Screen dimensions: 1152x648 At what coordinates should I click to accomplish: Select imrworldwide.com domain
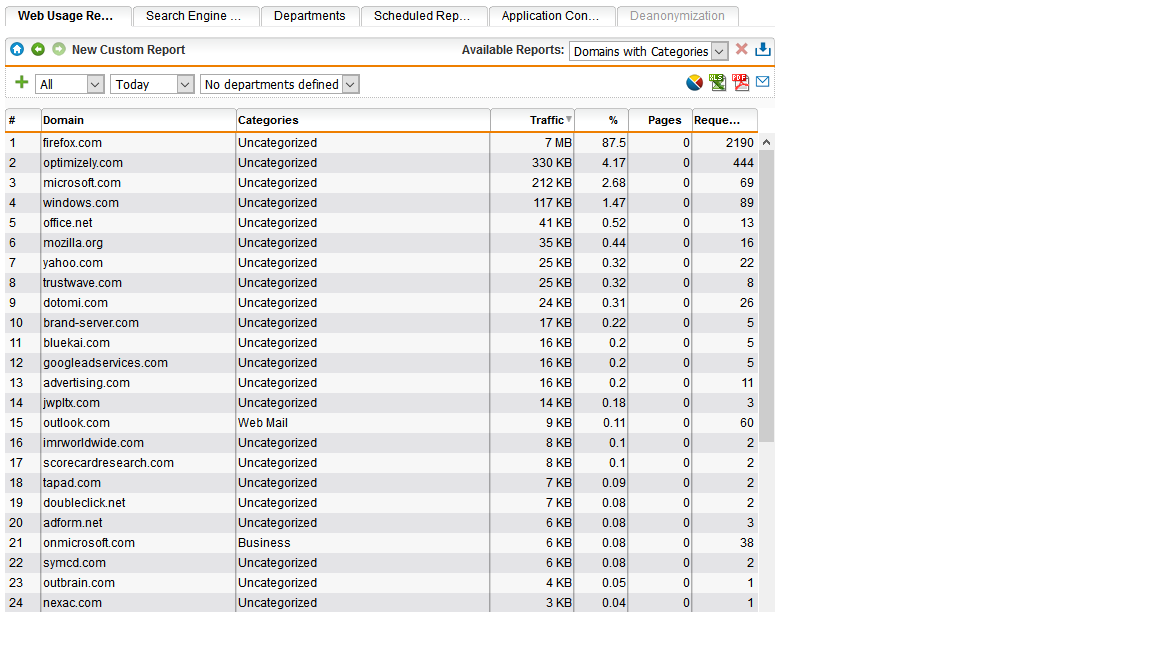93,443
